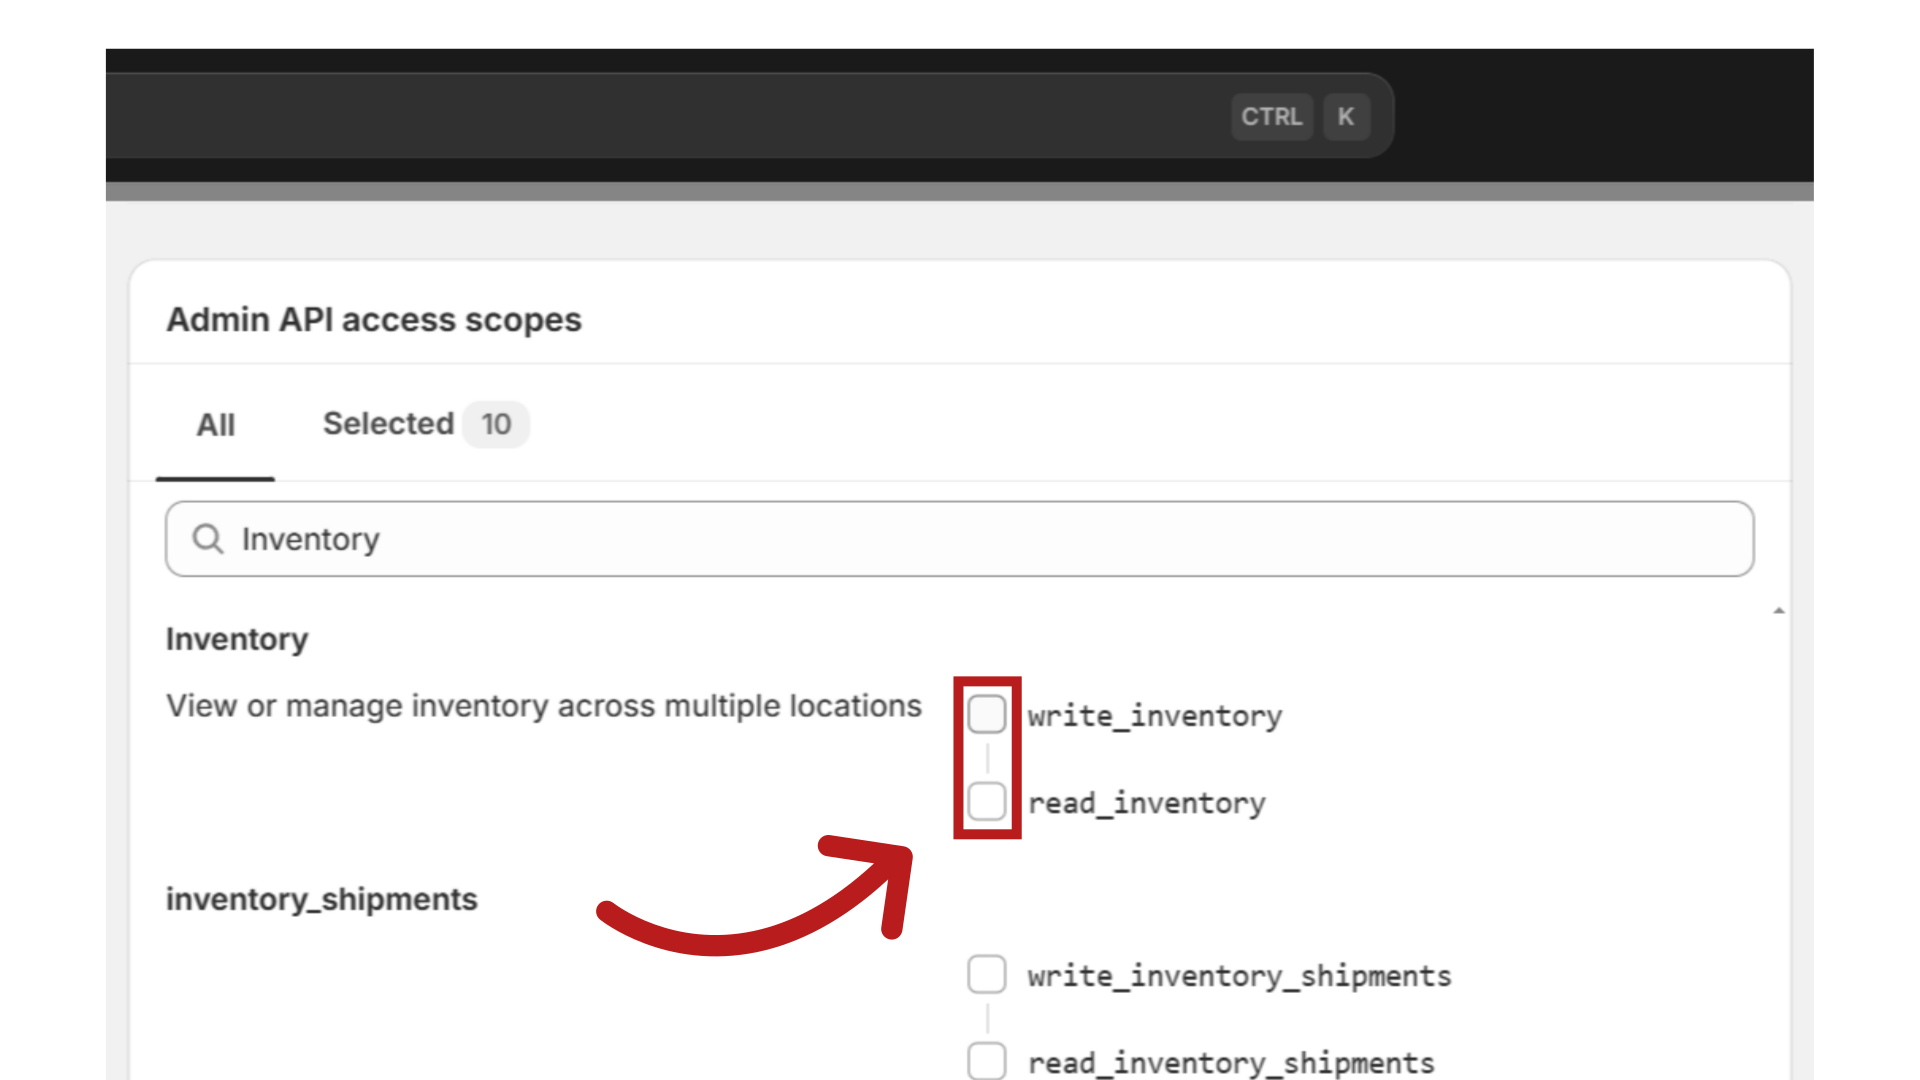The width and height of the screenshot is (1920, 1080).
Task: Click the write_inventory label text
Action: [1155, 716]
